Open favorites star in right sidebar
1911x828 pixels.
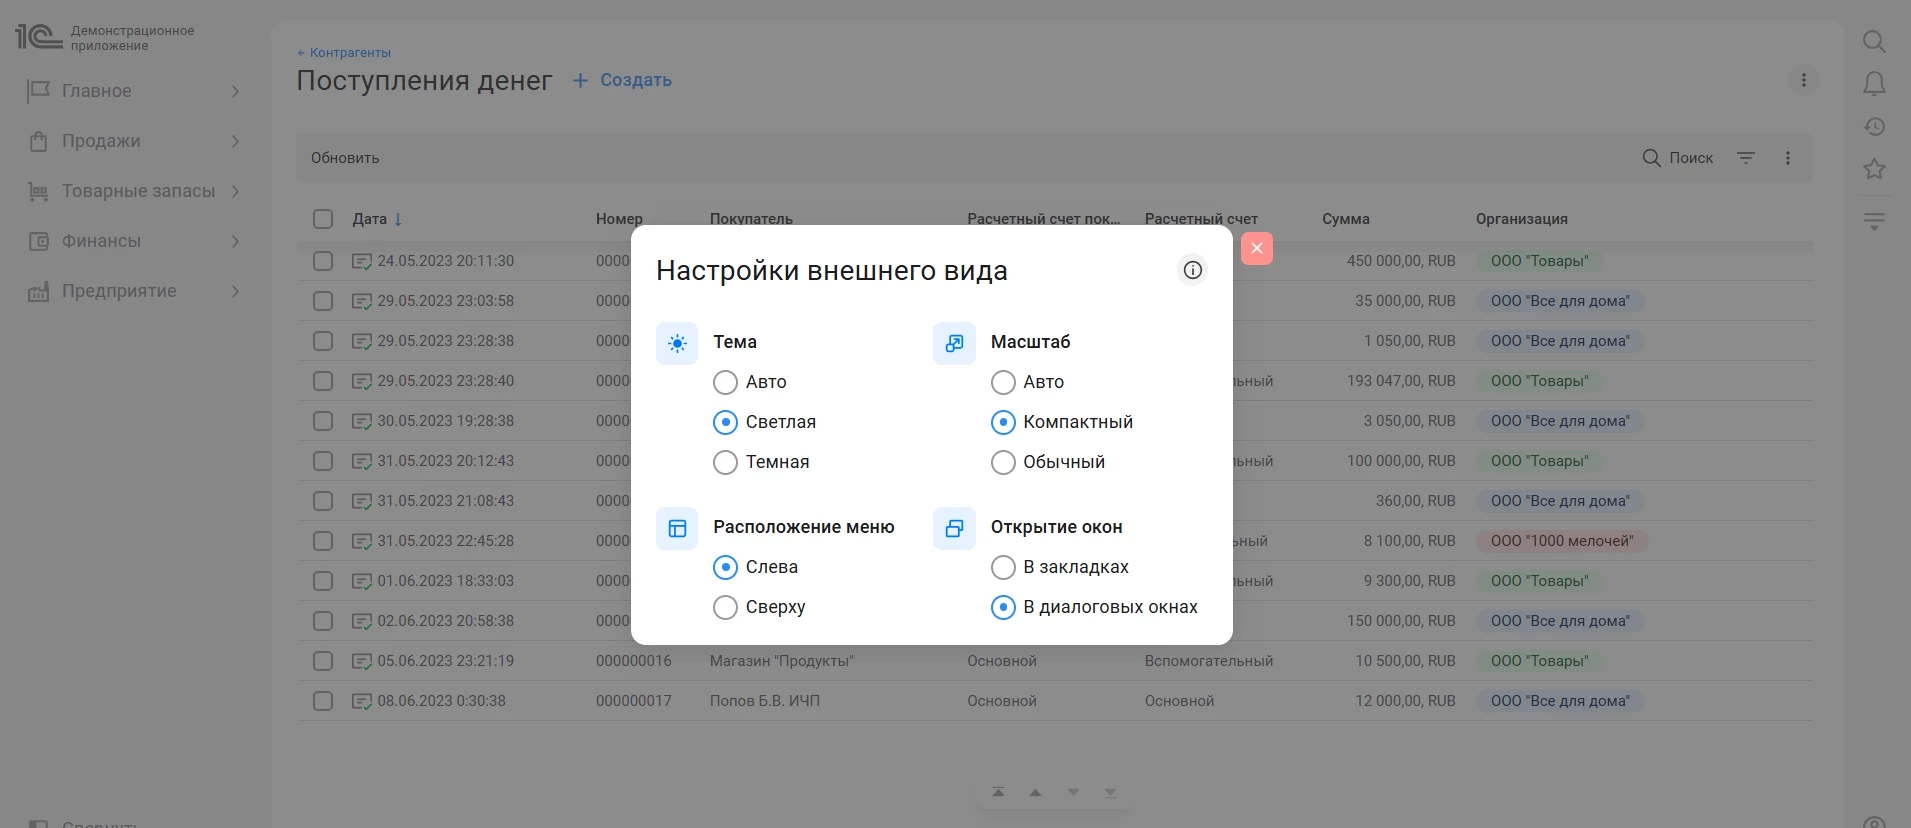tap(1874, 169)
